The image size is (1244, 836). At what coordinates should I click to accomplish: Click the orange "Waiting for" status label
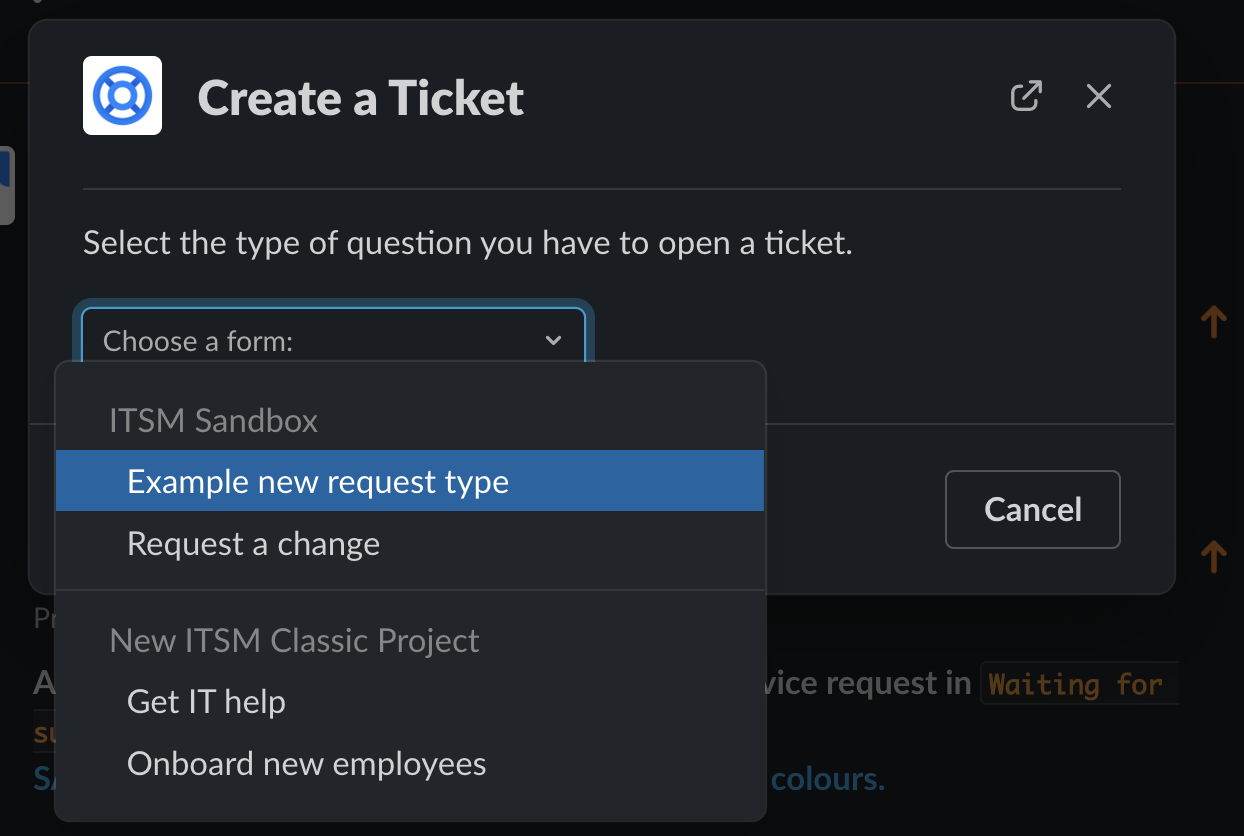click(x=1076, y=685)
